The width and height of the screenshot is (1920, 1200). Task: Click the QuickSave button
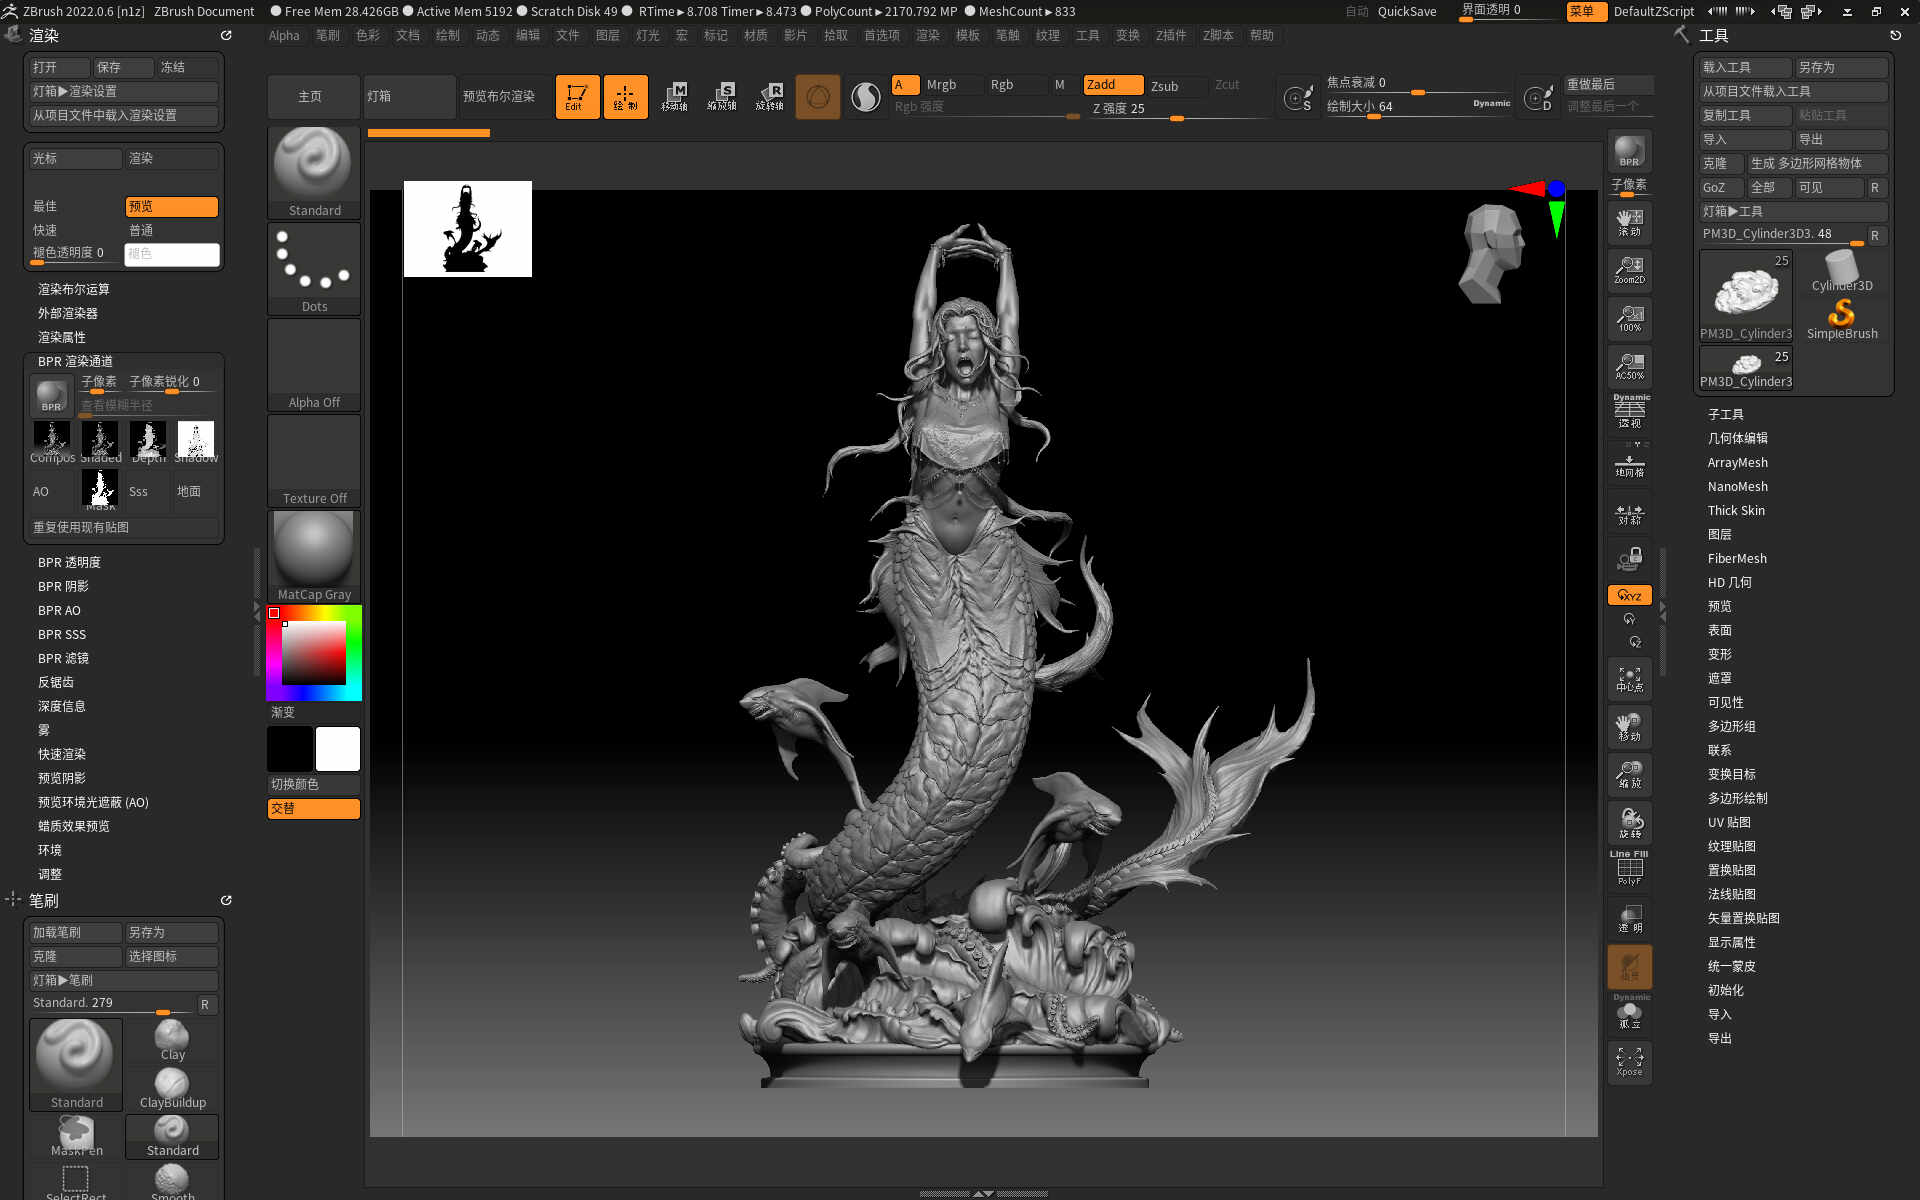point(1406,11)
